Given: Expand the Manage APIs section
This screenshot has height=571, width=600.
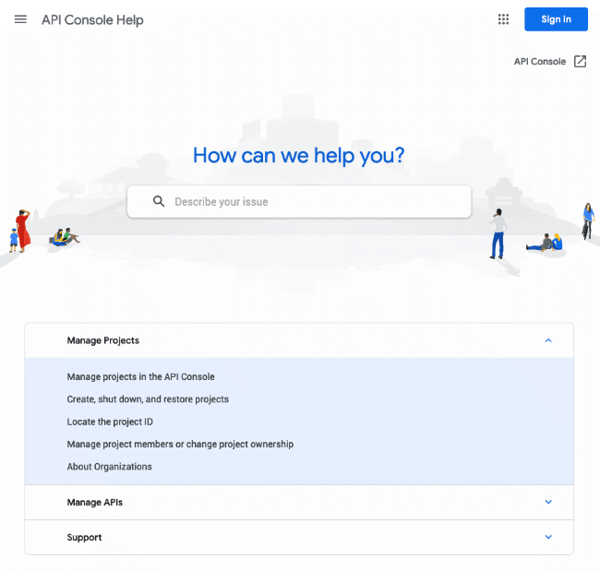Looking at the screenshot, I should click(x=548, y=502).
